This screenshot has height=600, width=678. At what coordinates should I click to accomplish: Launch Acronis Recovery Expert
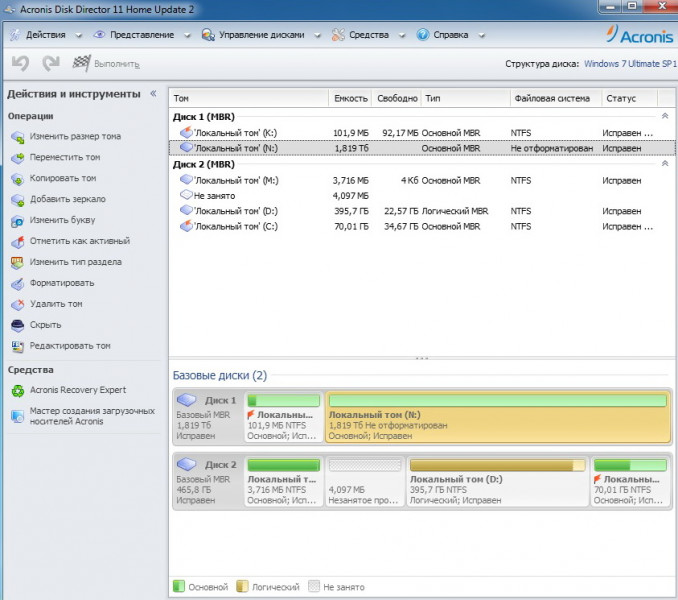click(x=17, y=390)
